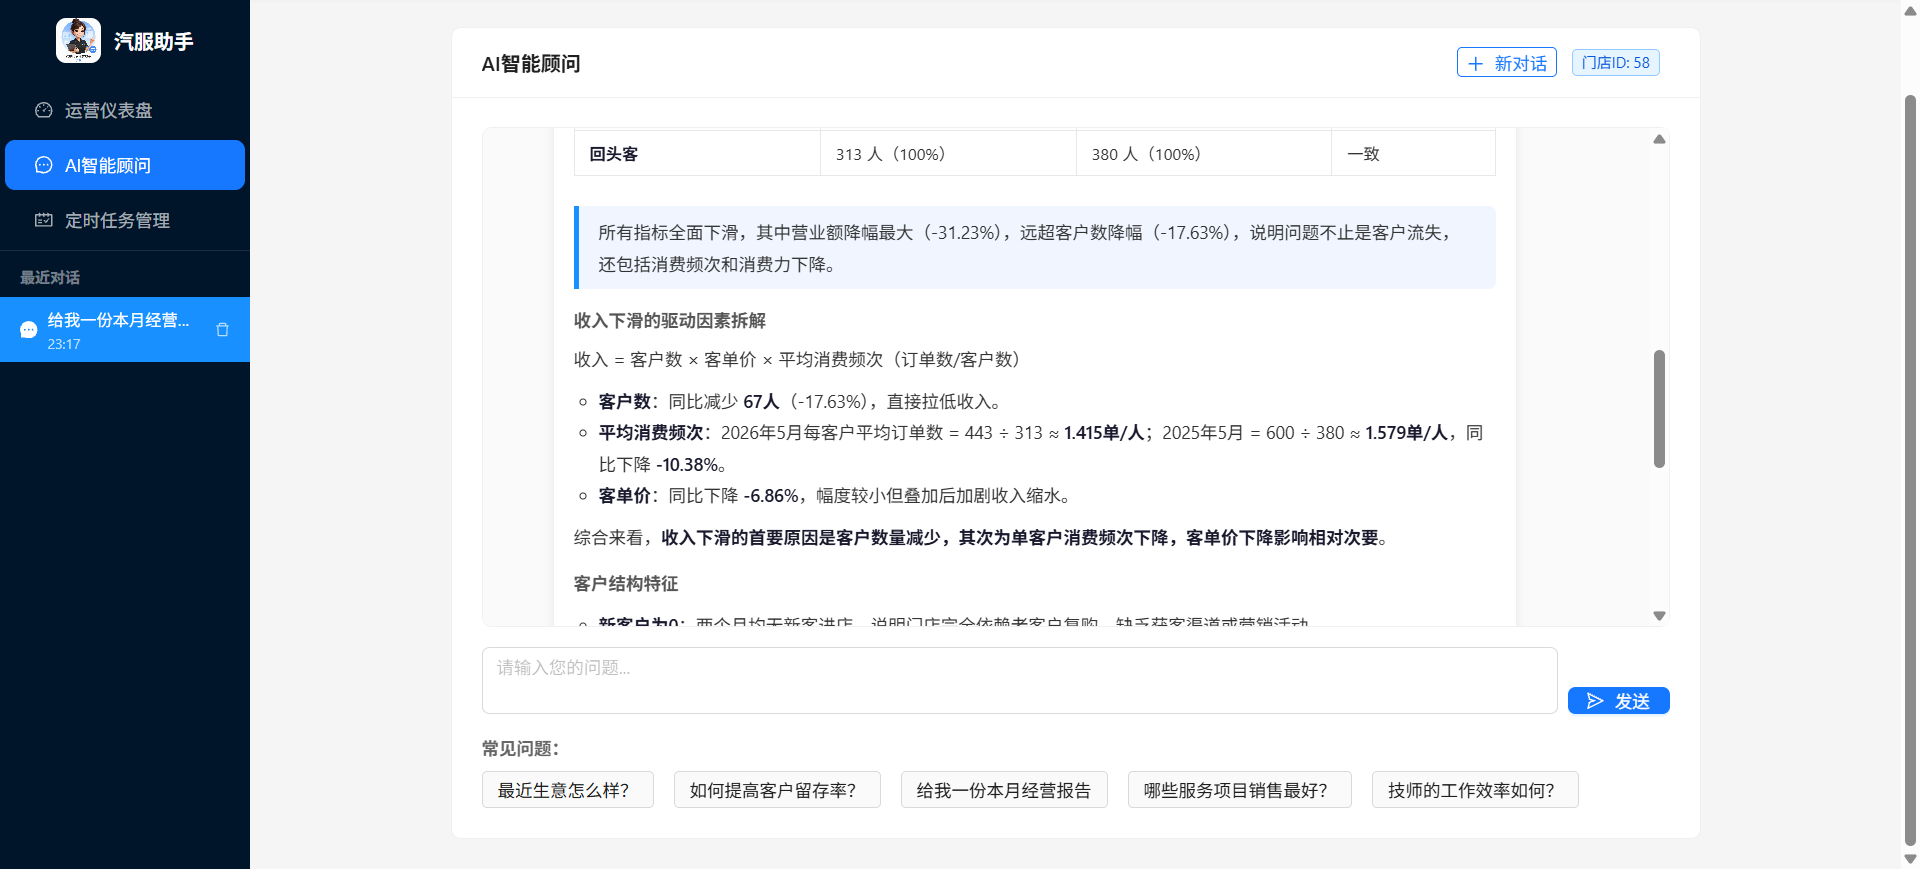Start a 新对话
The height and width of the screenshot is (869, 1920).
coord(1506,62)
